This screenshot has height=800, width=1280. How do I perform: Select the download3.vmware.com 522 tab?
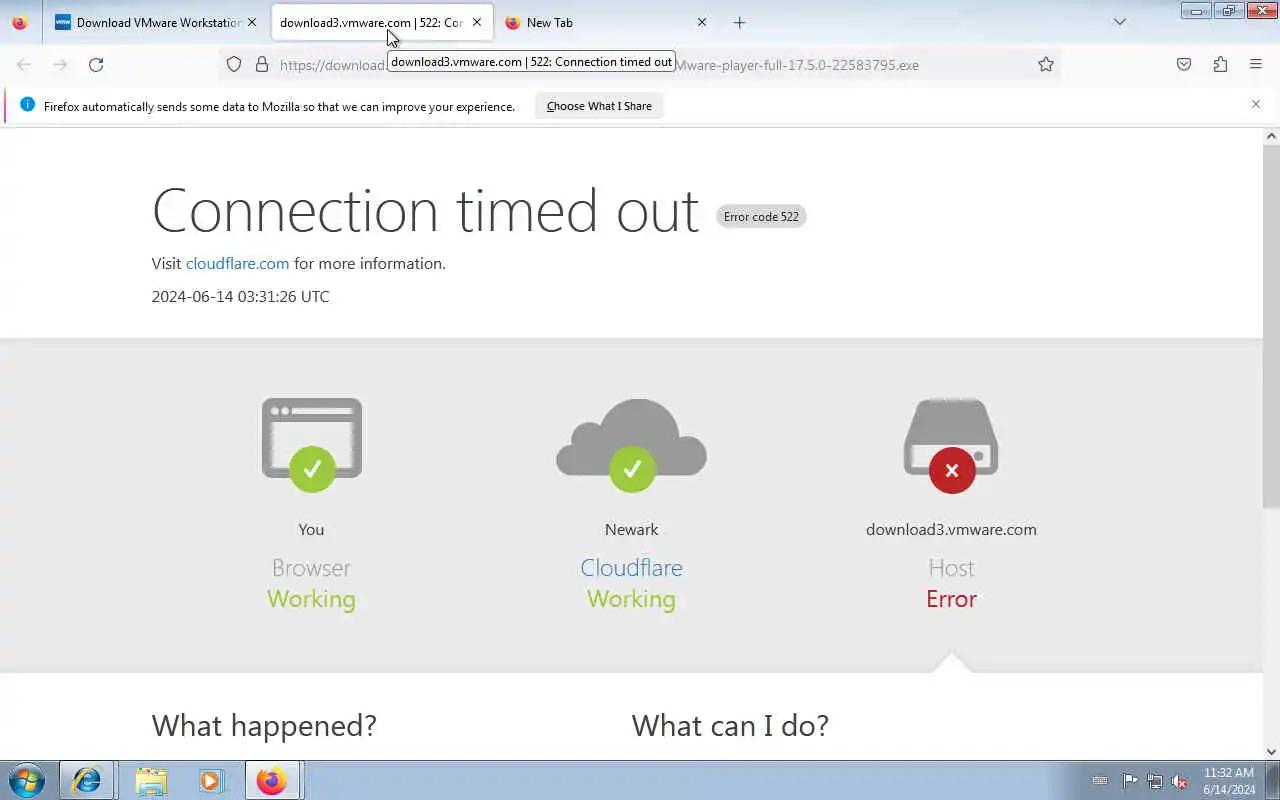coord(382,22)
